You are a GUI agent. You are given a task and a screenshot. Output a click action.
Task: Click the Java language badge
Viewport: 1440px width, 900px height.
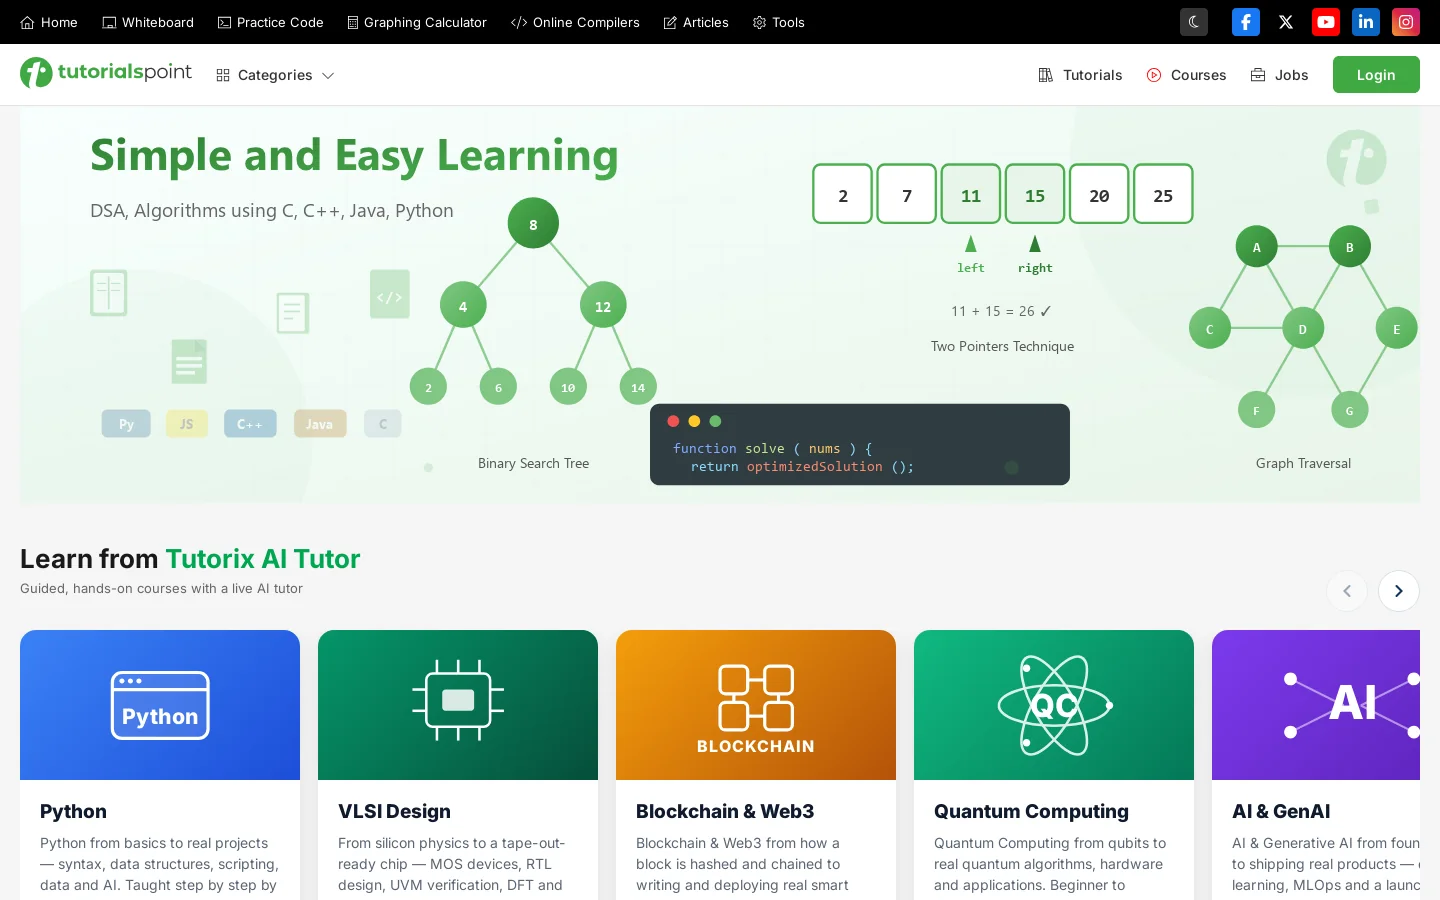tap(320, 424)
